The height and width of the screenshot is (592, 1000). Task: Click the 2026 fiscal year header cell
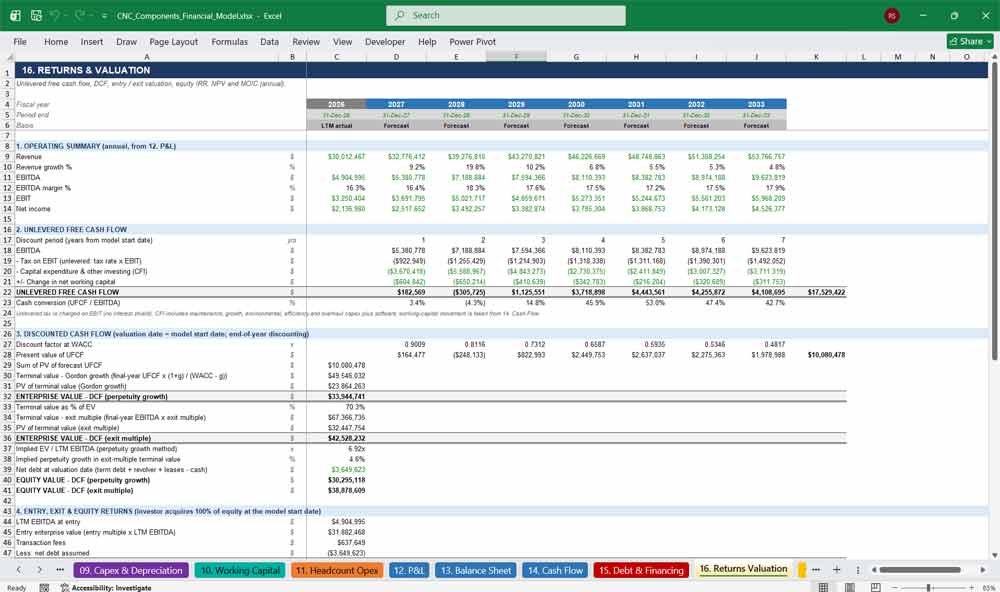[x=336, y=104]
